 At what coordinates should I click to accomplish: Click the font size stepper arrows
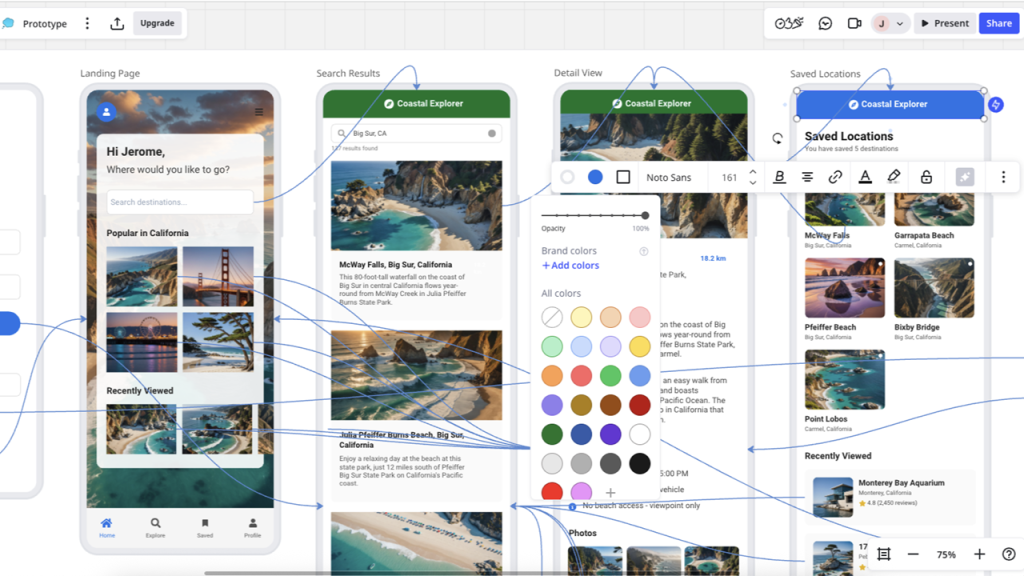pyautogui.click(x=753, y=177)
